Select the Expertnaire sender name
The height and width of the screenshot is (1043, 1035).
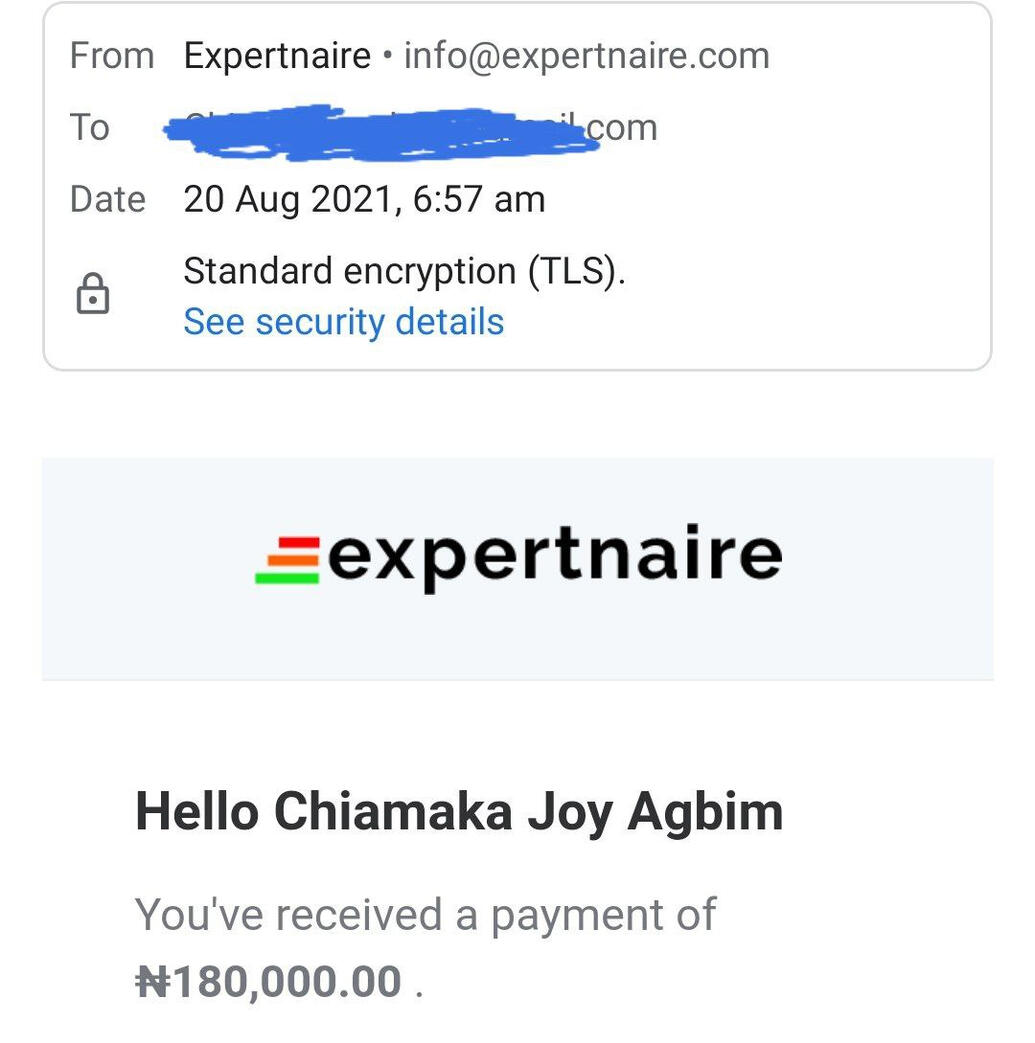click(x=277, y=56)
